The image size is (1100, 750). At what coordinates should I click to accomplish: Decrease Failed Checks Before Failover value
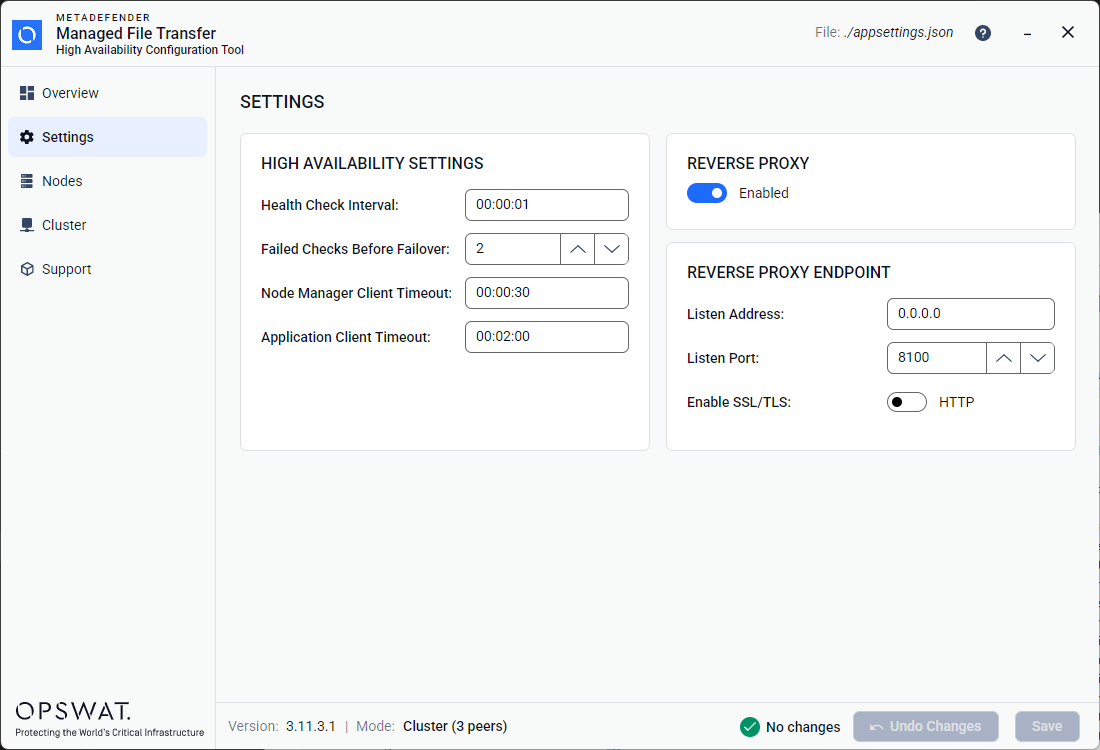coord(611,249)
